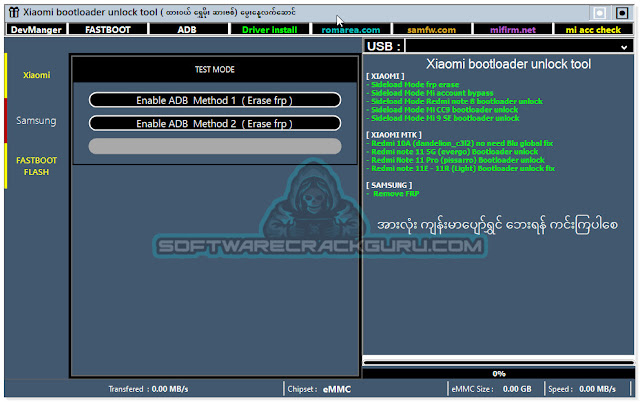
Task: Click the [ XIAOMI ] heading
Action: click(385, 76)
